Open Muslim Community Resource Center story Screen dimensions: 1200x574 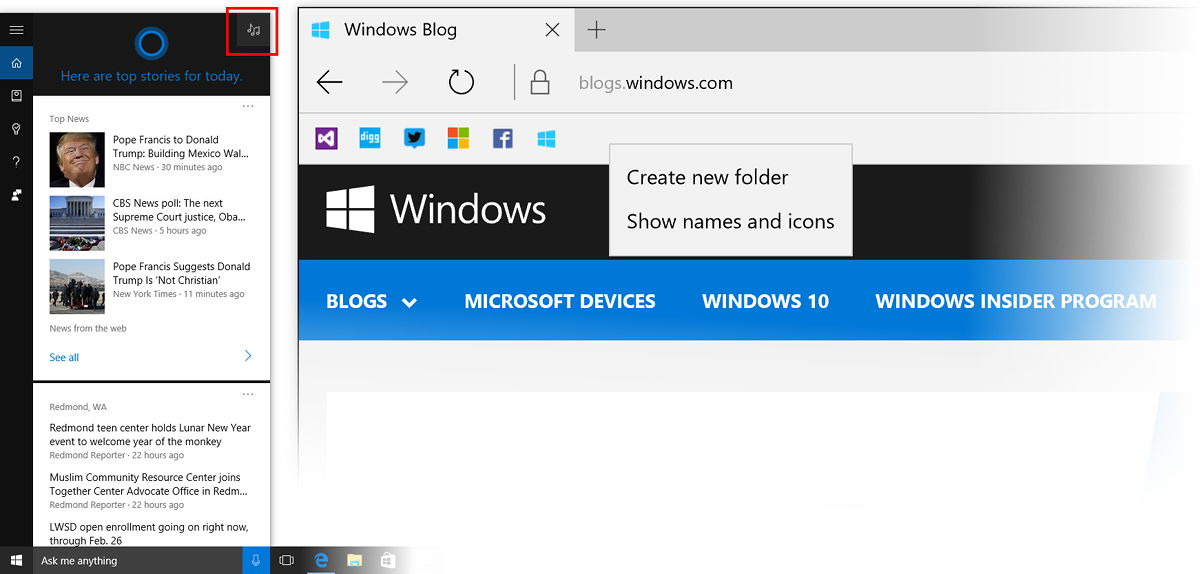click(x=150, y=484)
